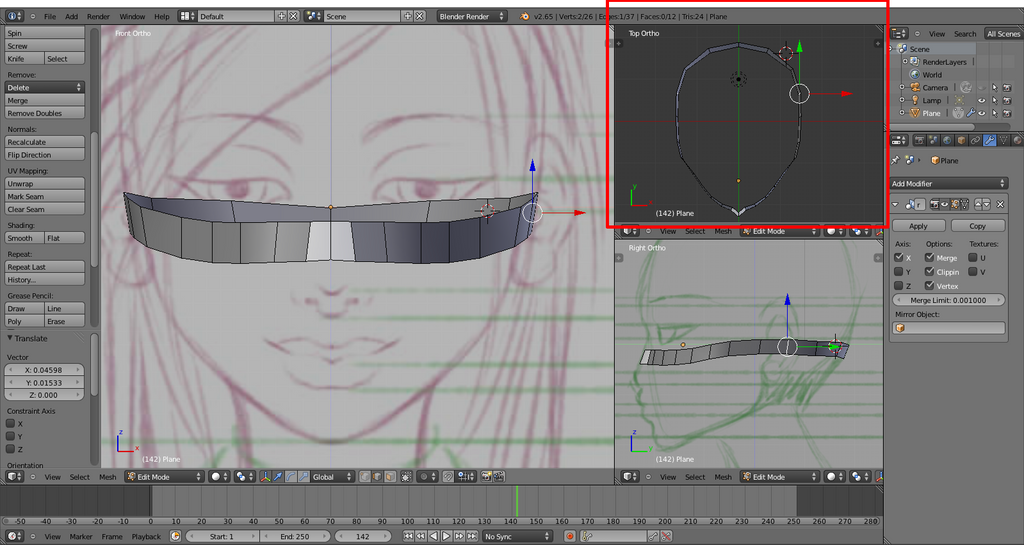This screenshot has width=1024, height=545.
Task: Disable the Merge option checkbox
Action: (929, 258)
